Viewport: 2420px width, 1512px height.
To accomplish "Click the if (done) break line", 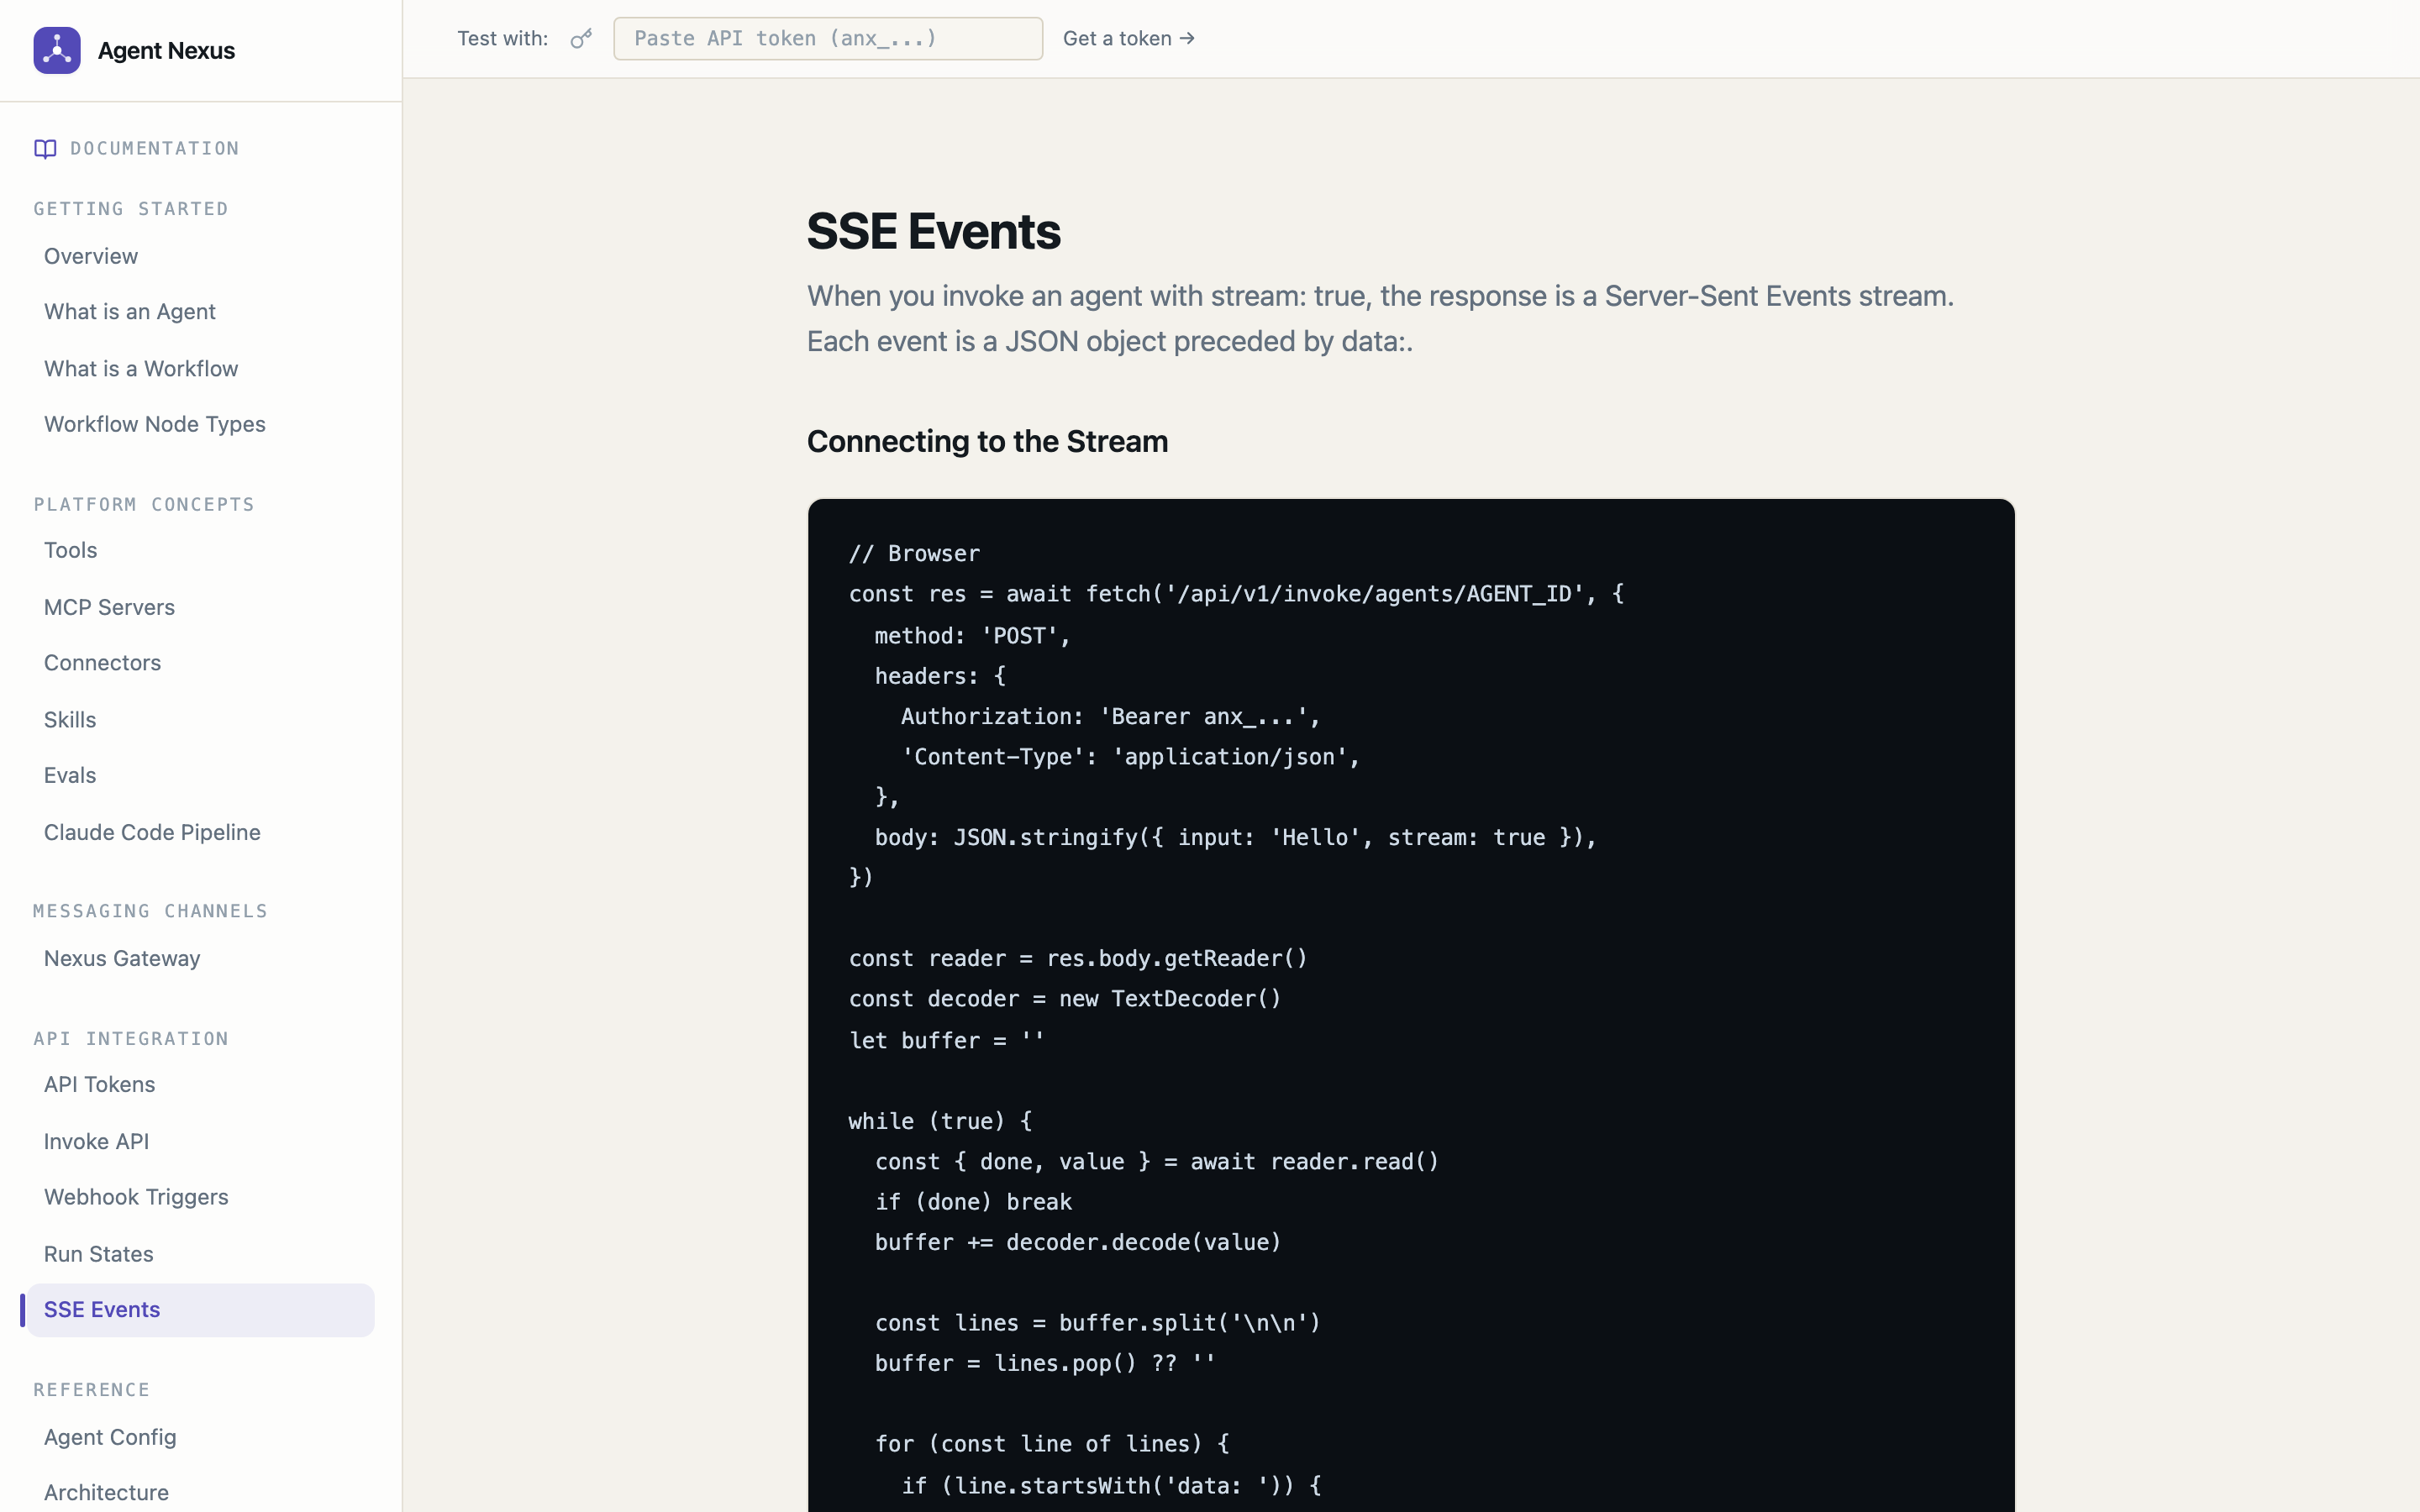I will coord(973,1202).
